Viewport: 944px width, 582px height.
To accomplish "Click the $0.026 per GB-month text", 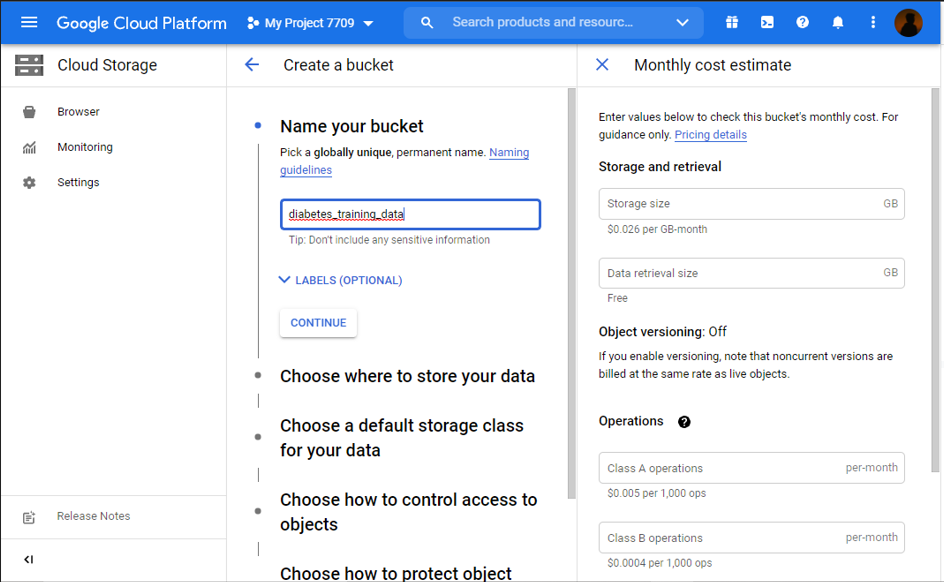I will [x=657, y=229].
